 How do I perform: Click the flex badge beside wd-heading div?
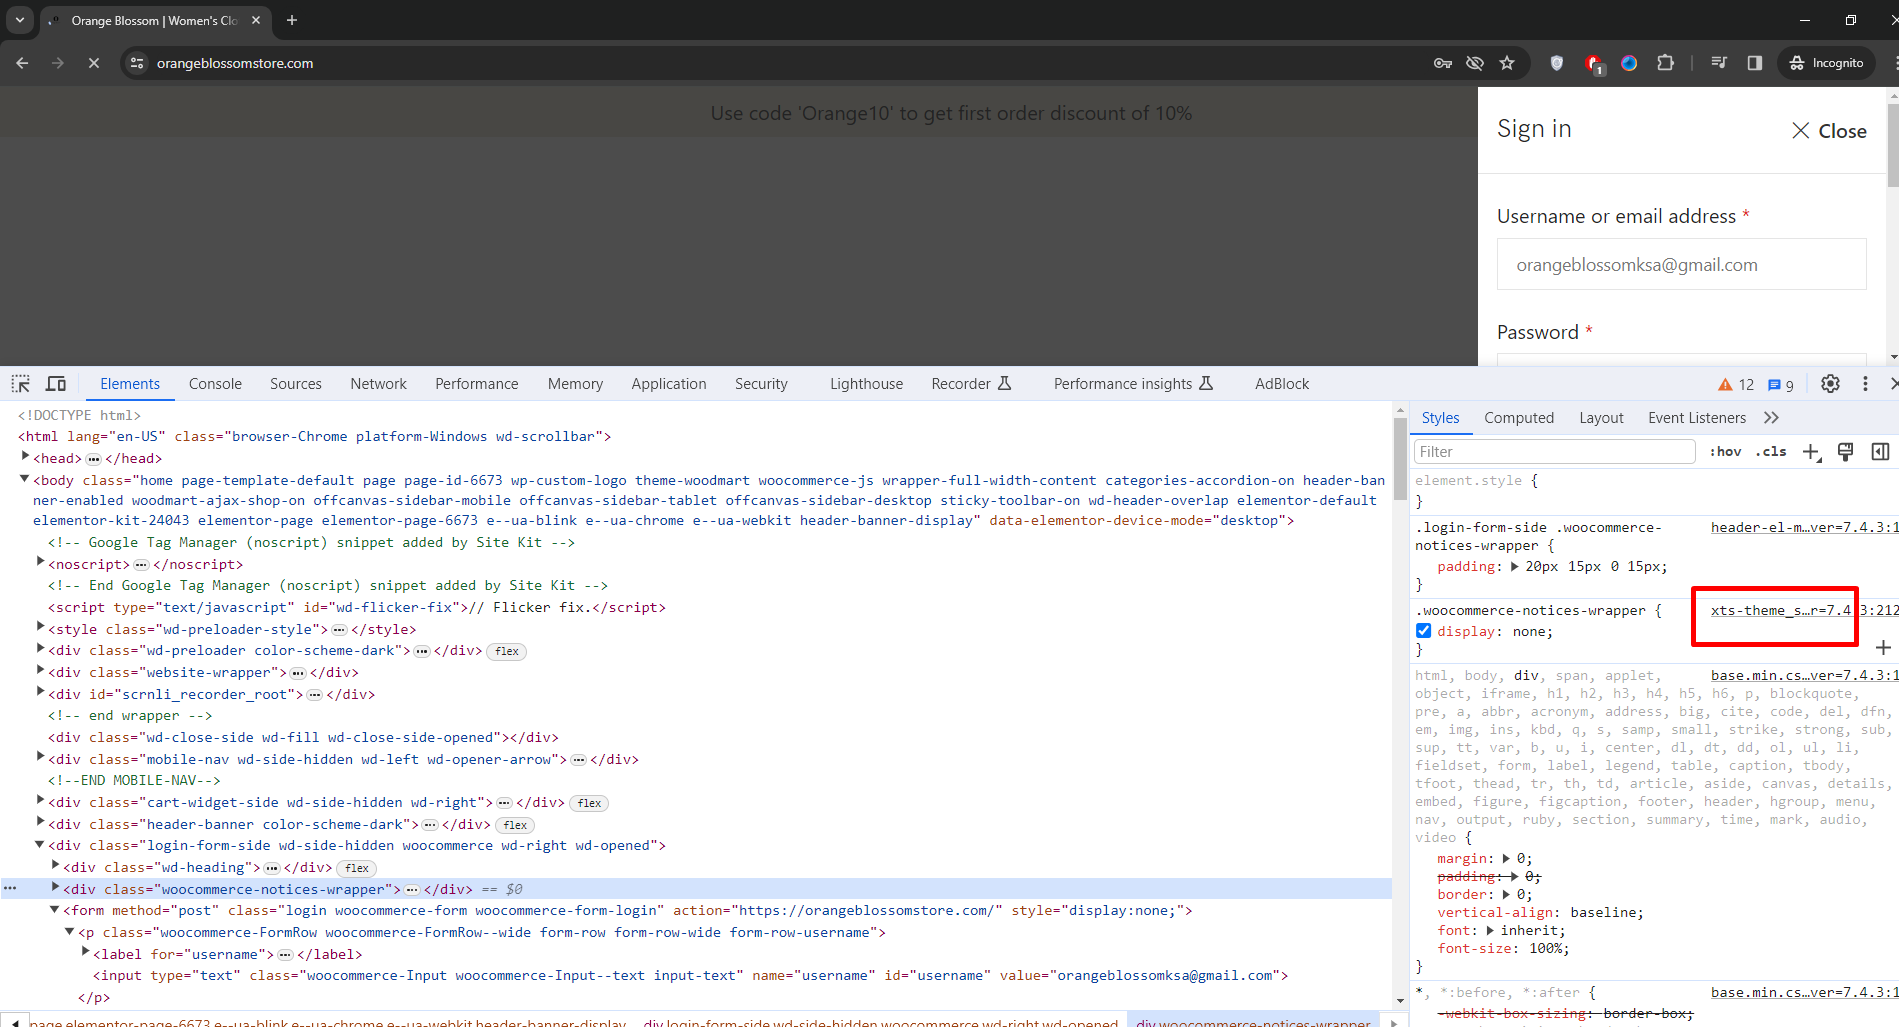[357, 868]
